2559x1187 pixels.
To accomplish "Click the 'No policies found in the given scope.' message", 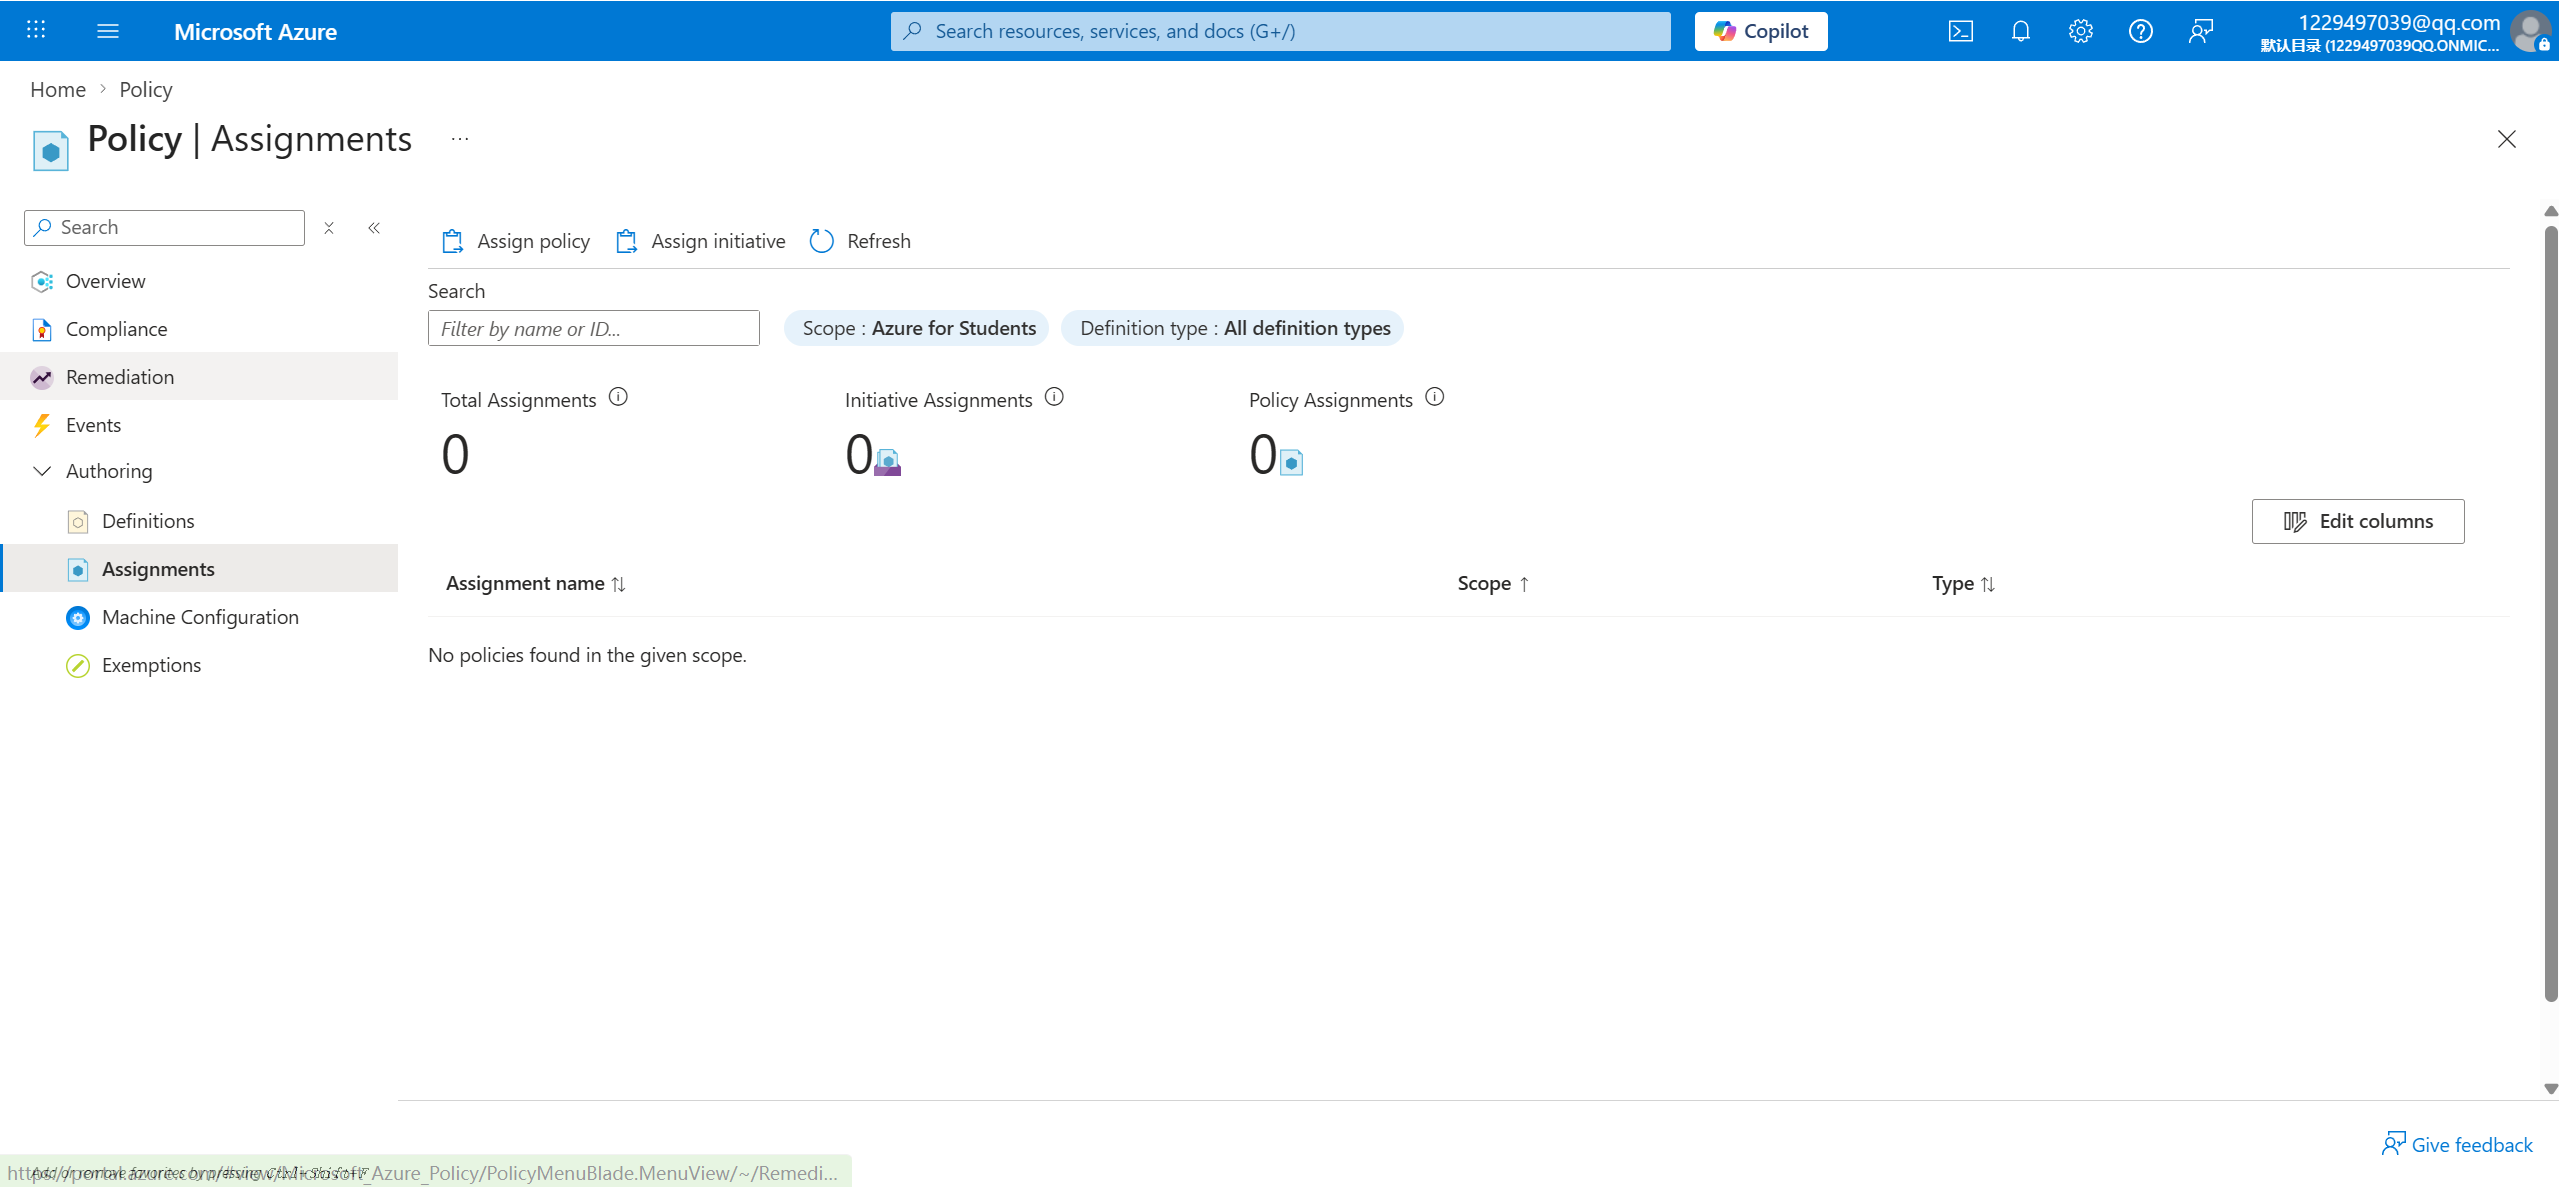I will click(587, 655).
